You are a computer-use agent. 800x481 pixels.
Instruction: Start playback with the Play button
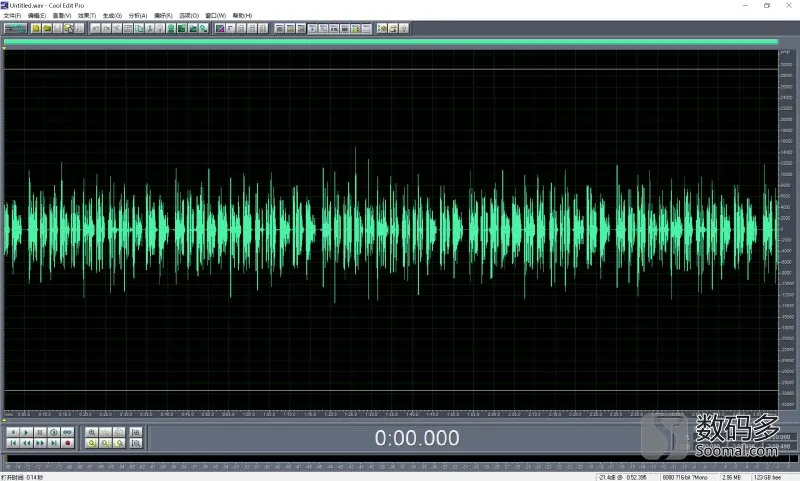[27, 433]
